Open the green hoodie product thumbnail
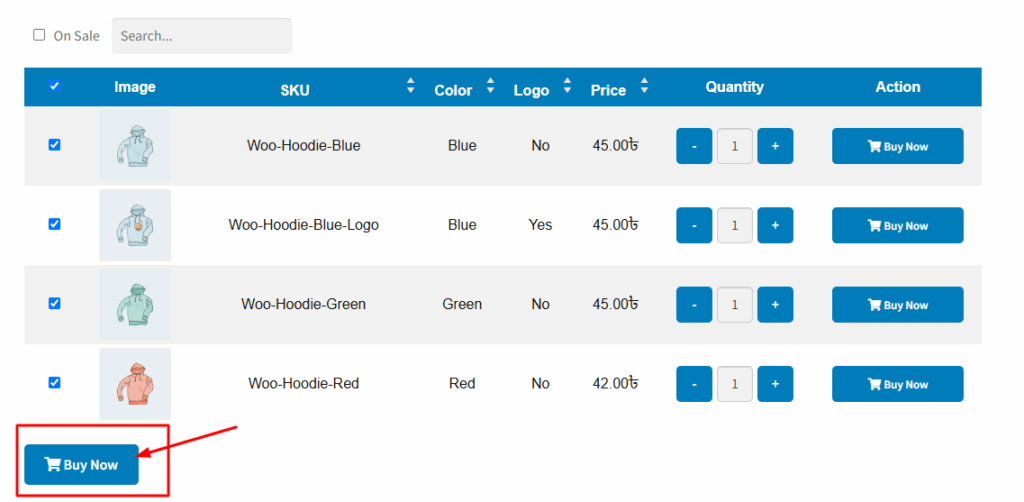The height and width of the screenshot is (502, 1024). point(135,305)
